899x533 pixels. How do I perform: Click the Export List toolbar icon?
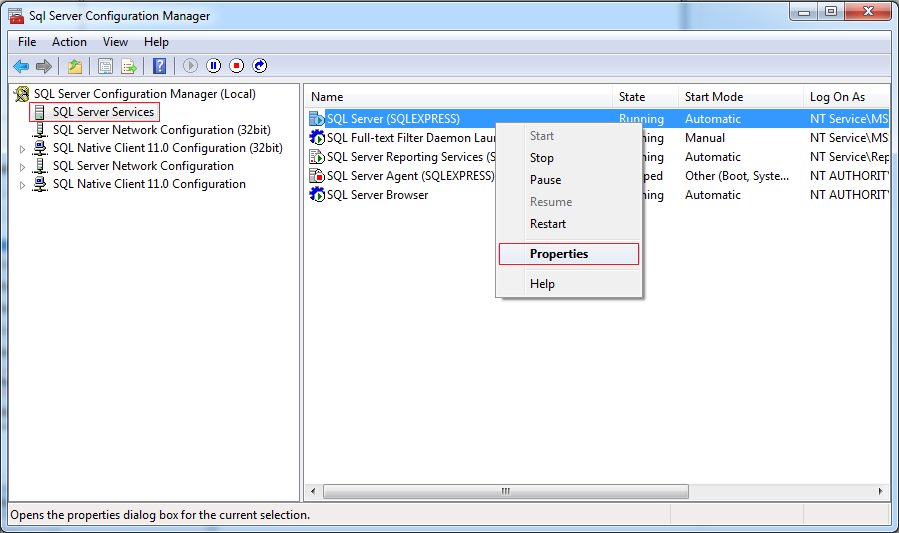pyautogui.click(x=129, y=66)
